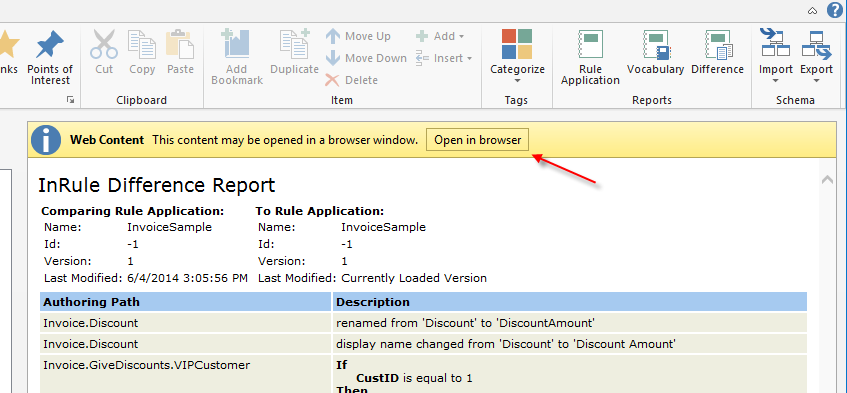Image resolution: width=847 pixels, height=393 pixels.
Task: Click Move Down in Item group
Action: pos(366,58)
